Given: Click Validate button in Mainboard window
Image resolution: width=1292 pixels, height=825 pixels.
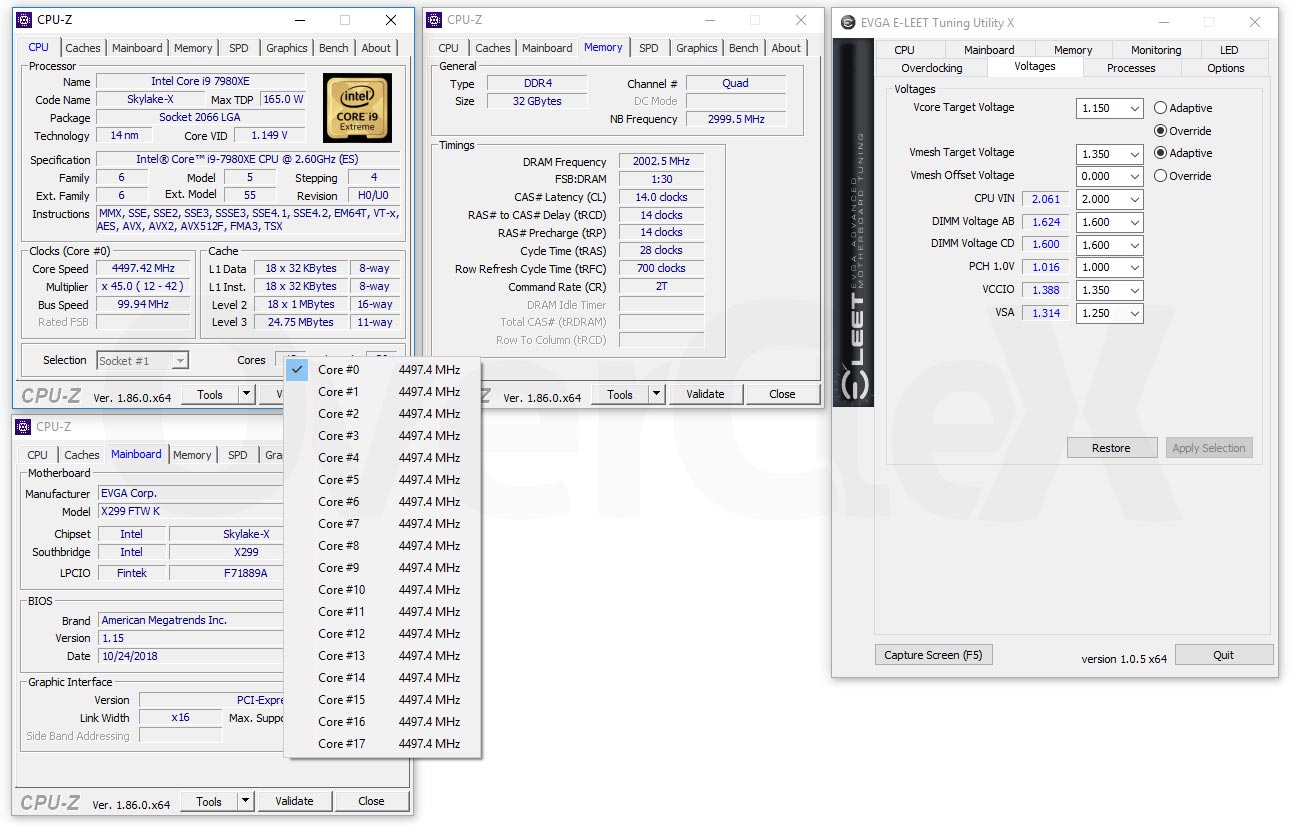Looking at the screenshot, I should click(x=294, y=801).
